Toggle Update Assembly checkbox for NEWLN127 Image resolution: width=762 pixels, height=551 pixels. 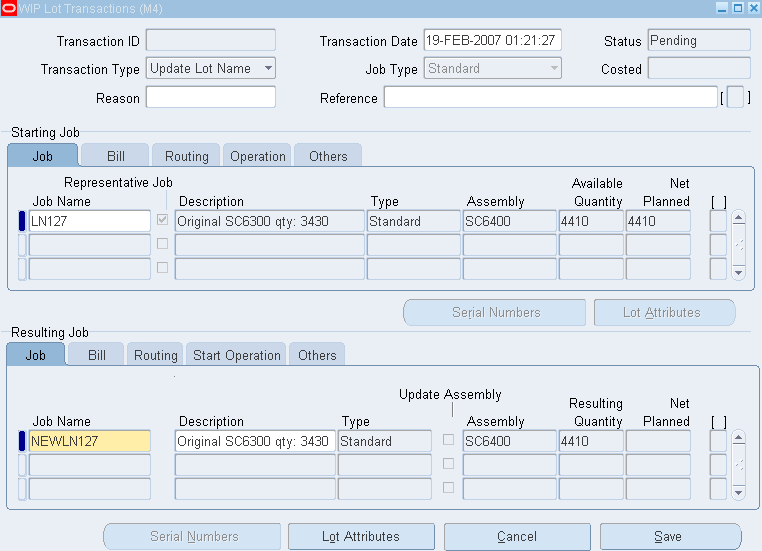point(449,440)
